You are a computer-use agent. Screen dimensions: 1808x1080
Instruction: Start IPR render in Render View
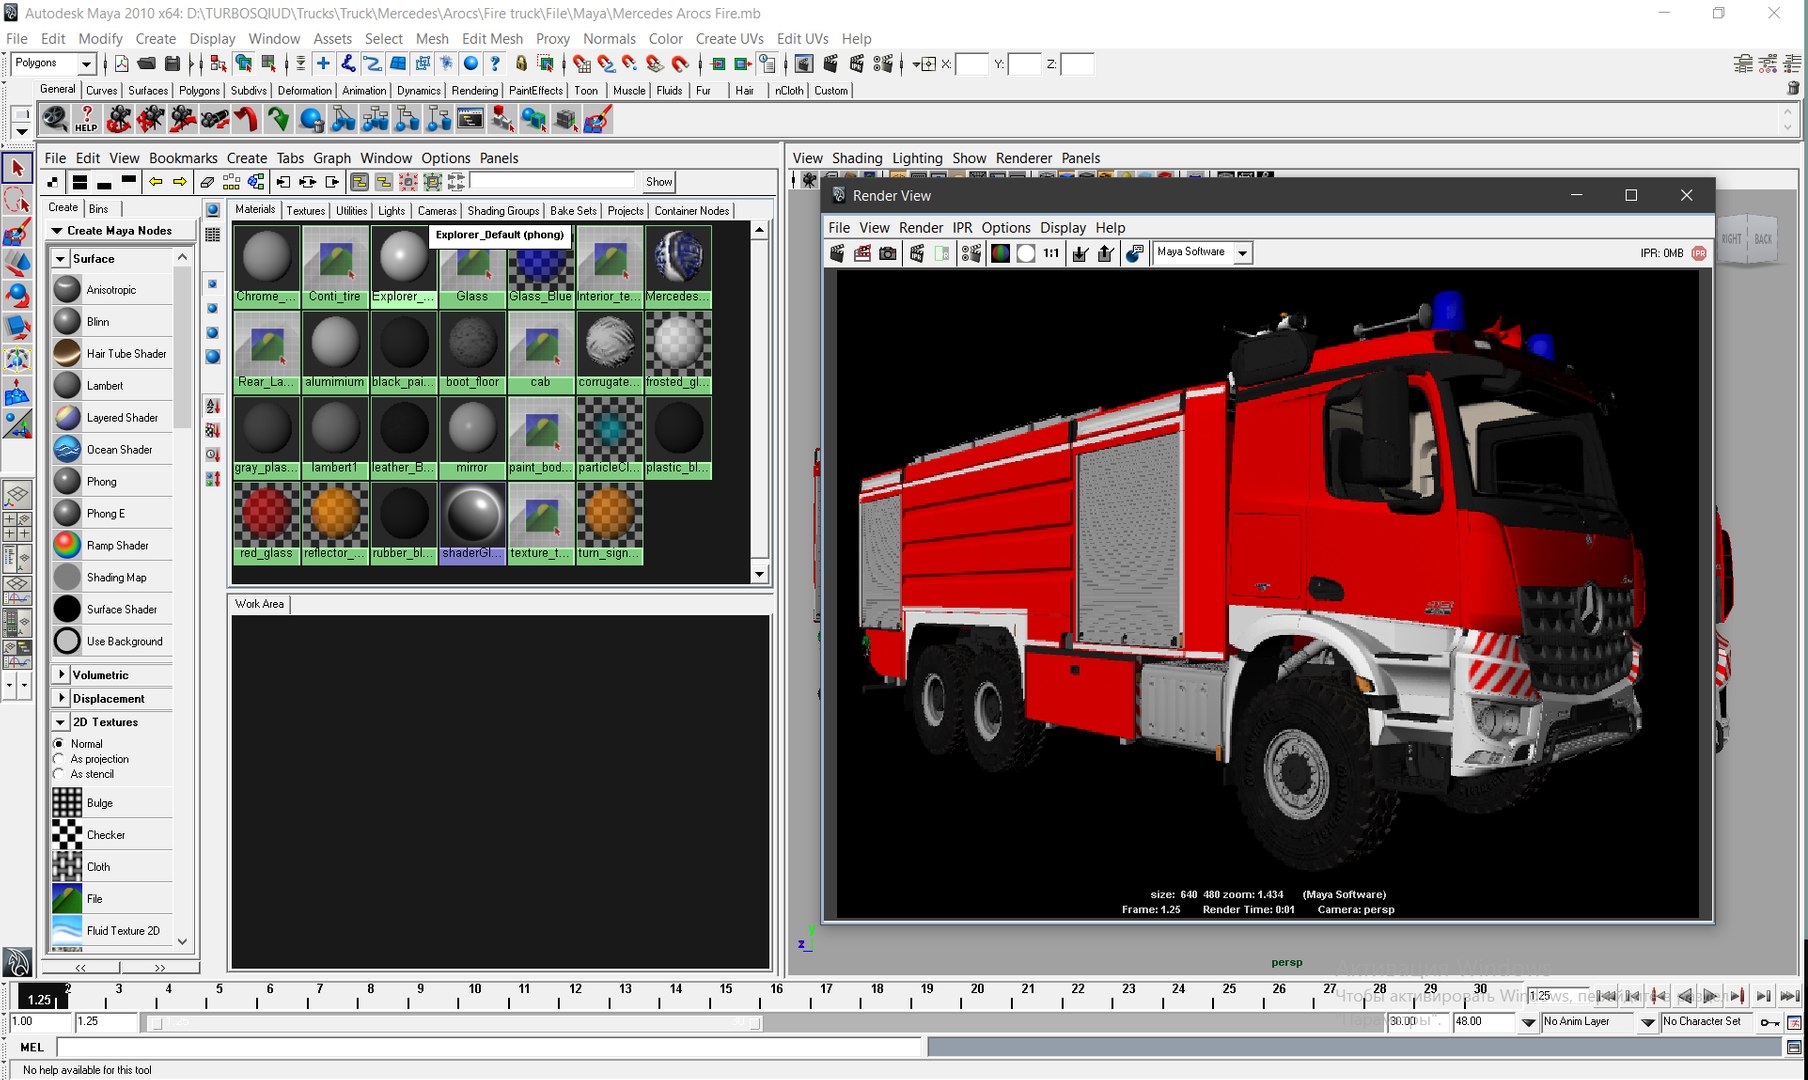tap(916, 253)
